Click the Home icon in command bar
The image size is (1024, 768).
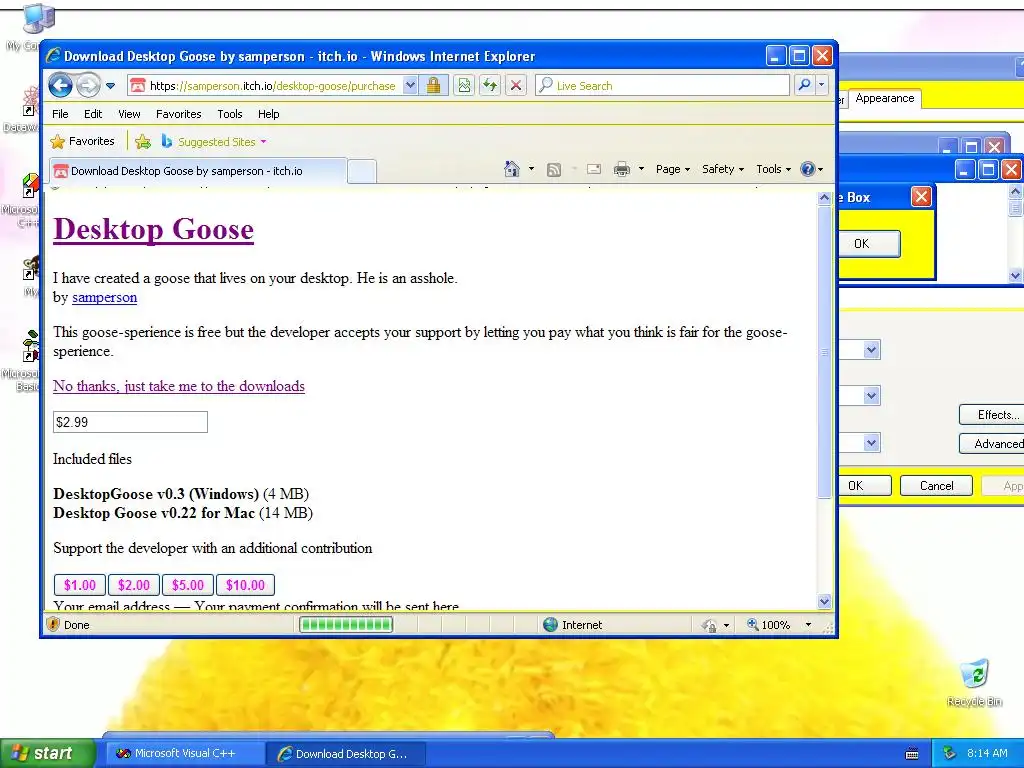pos(512,169)
